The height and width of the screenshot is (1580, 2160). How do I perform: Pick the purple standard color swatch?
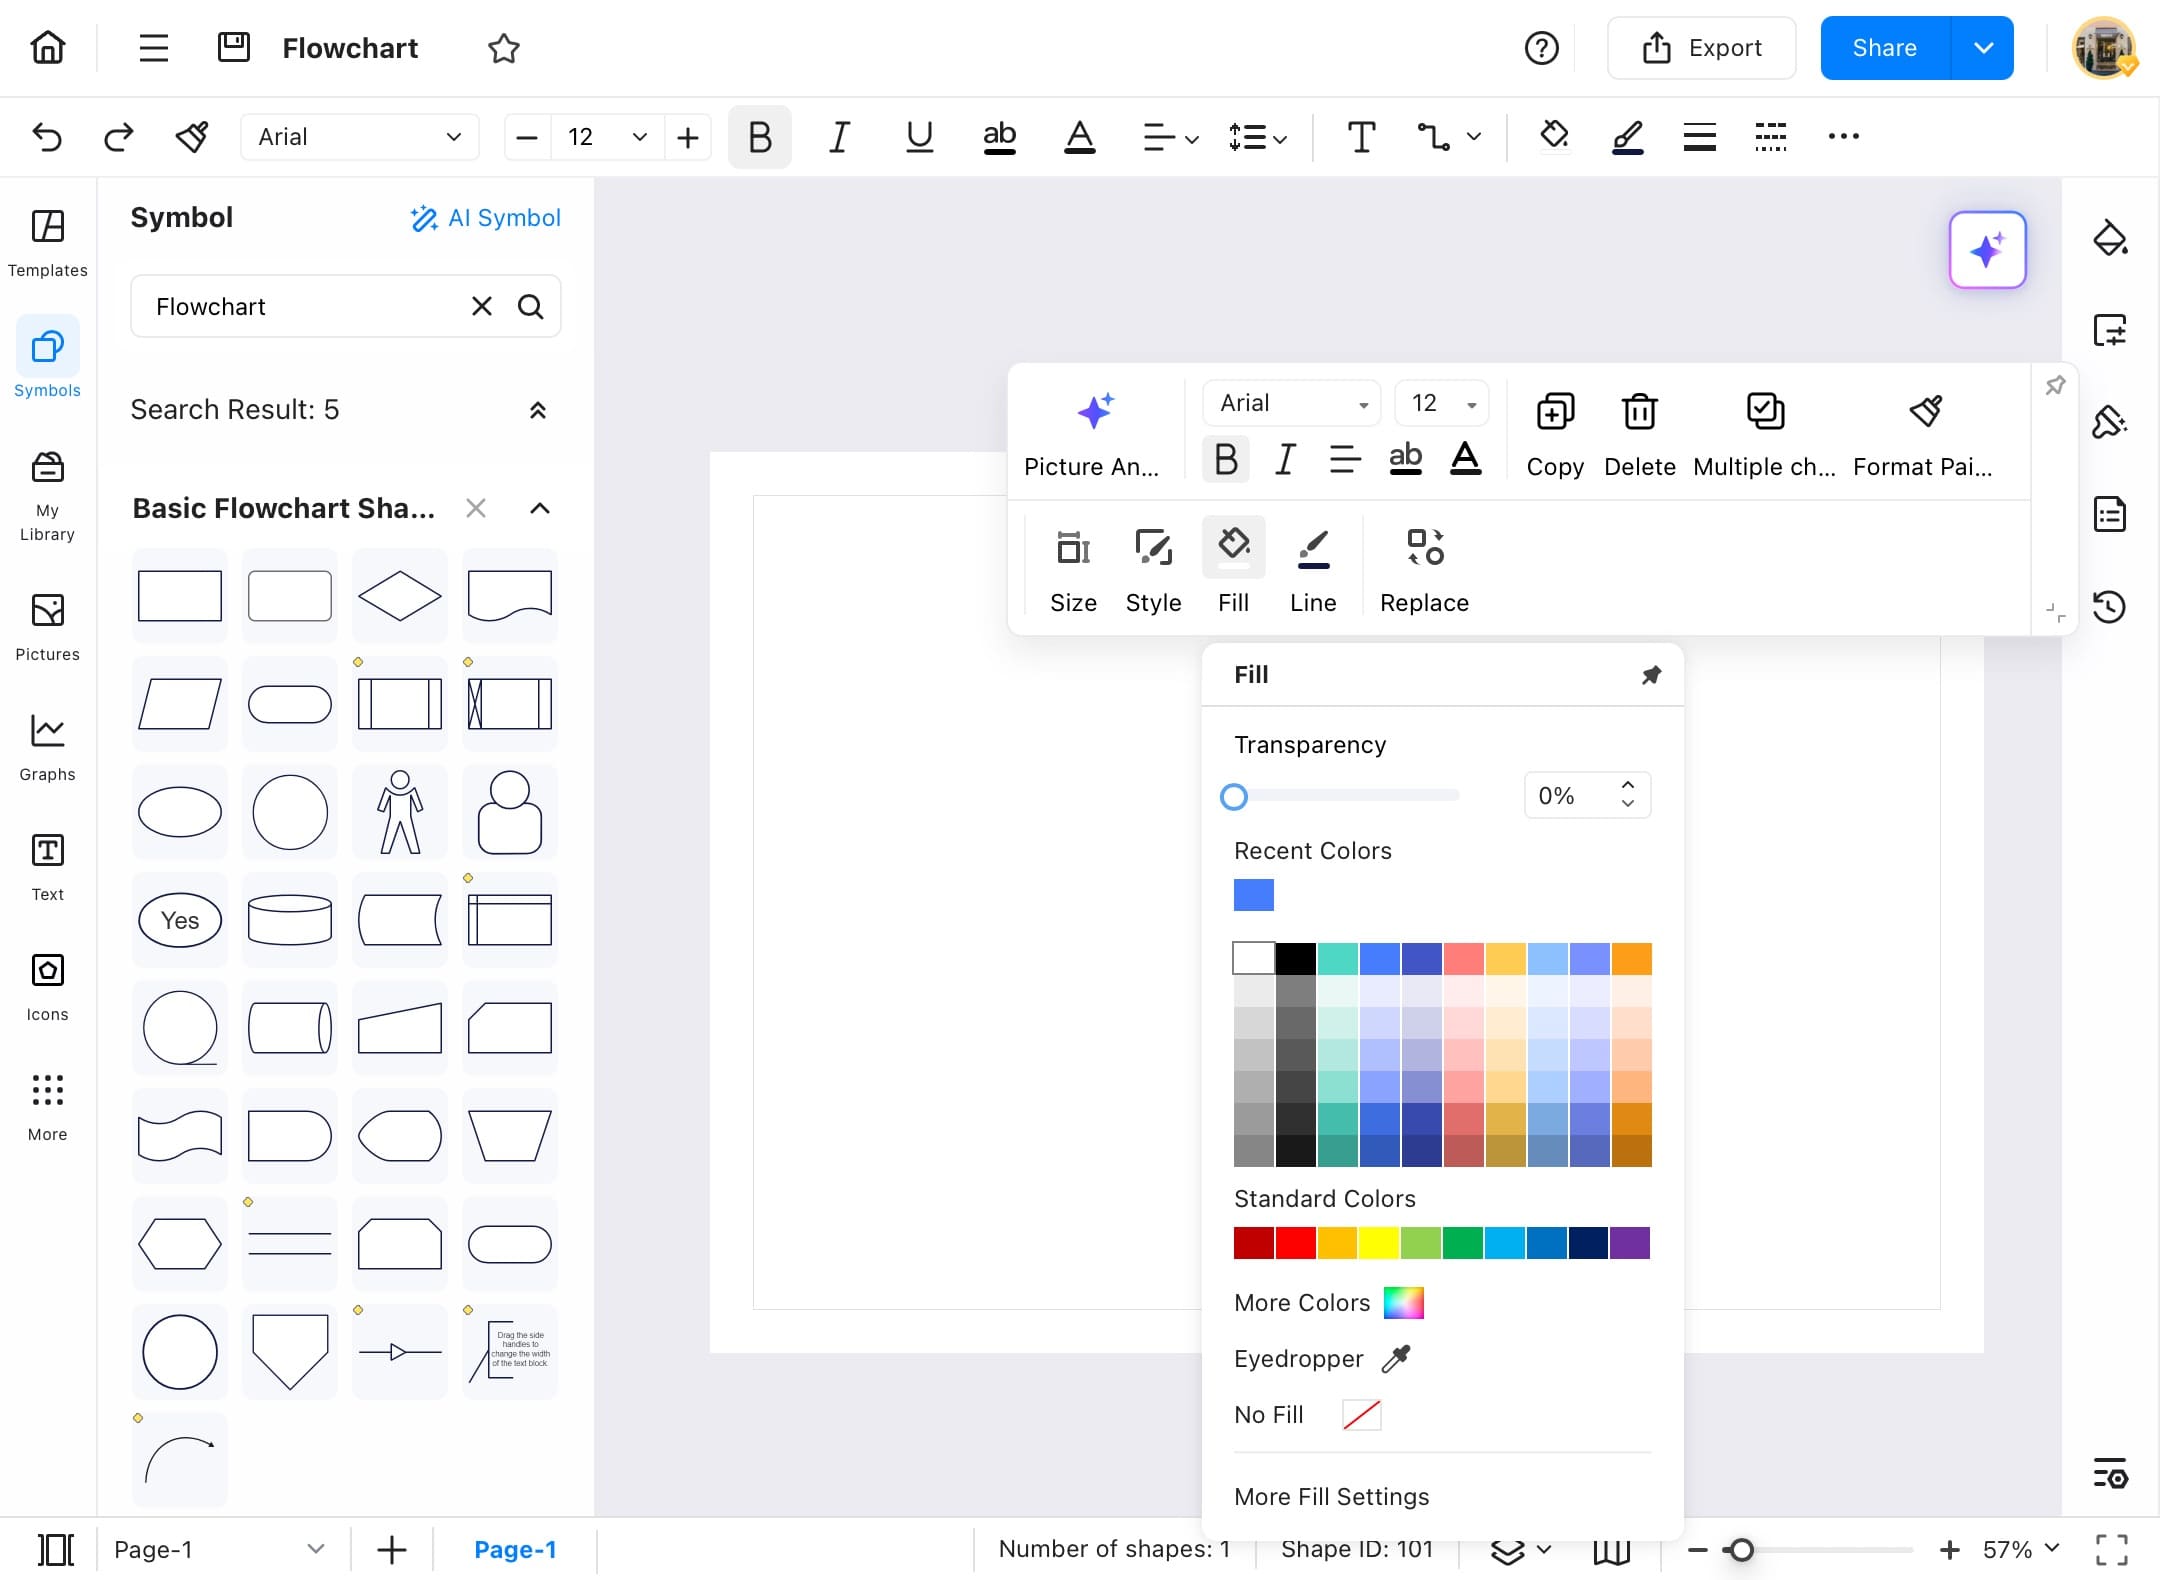[1630, 1243]
